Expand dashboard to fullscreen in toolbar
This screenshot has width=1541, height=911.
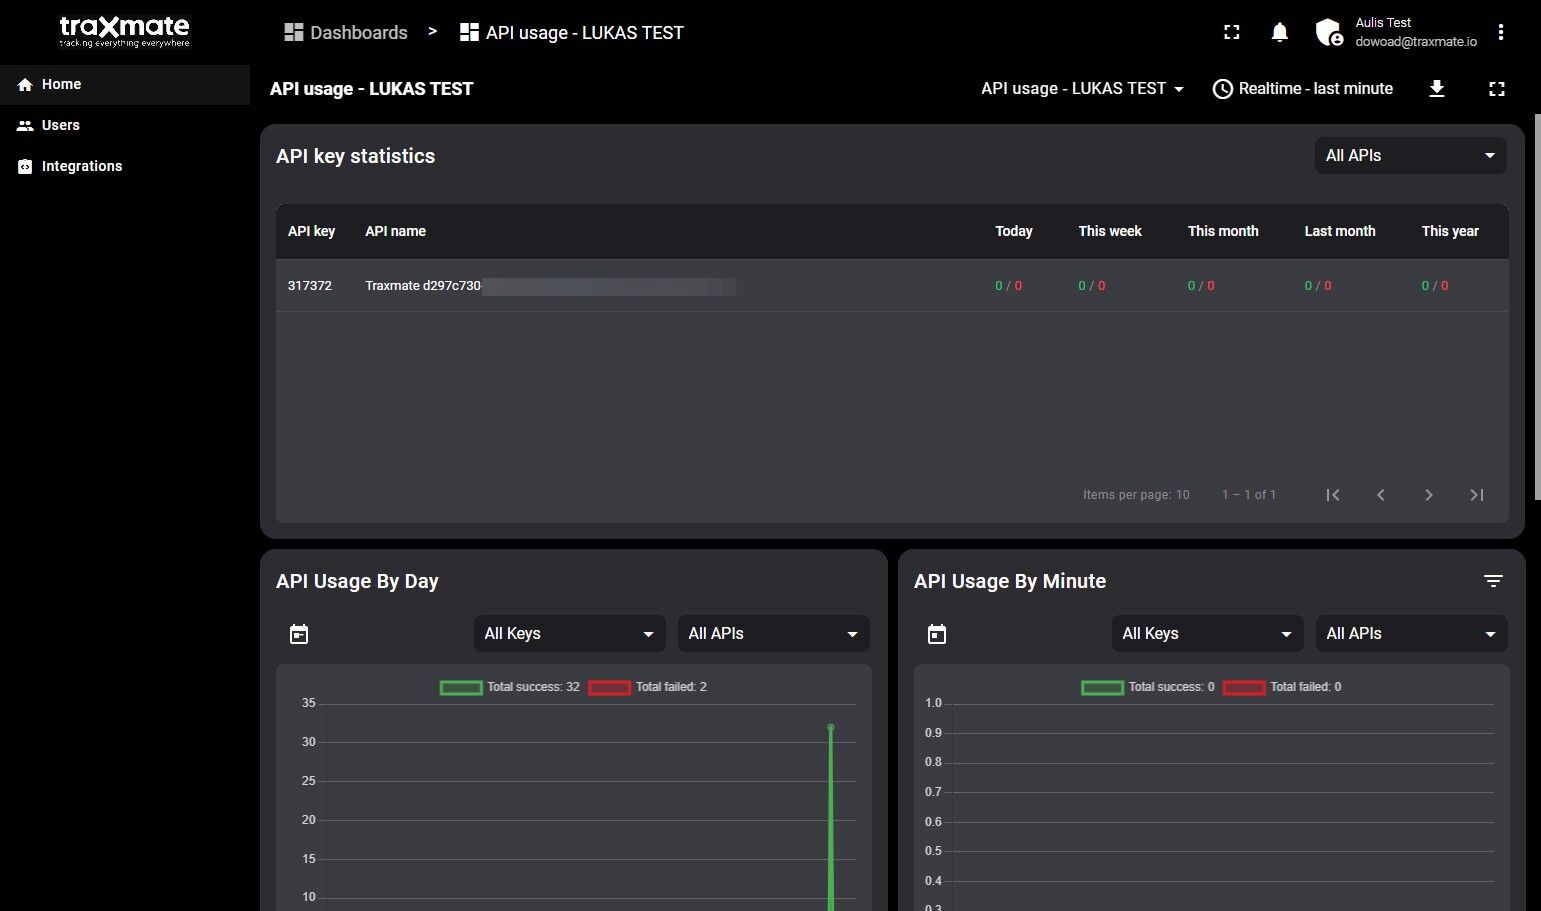tap(1496, 89)
